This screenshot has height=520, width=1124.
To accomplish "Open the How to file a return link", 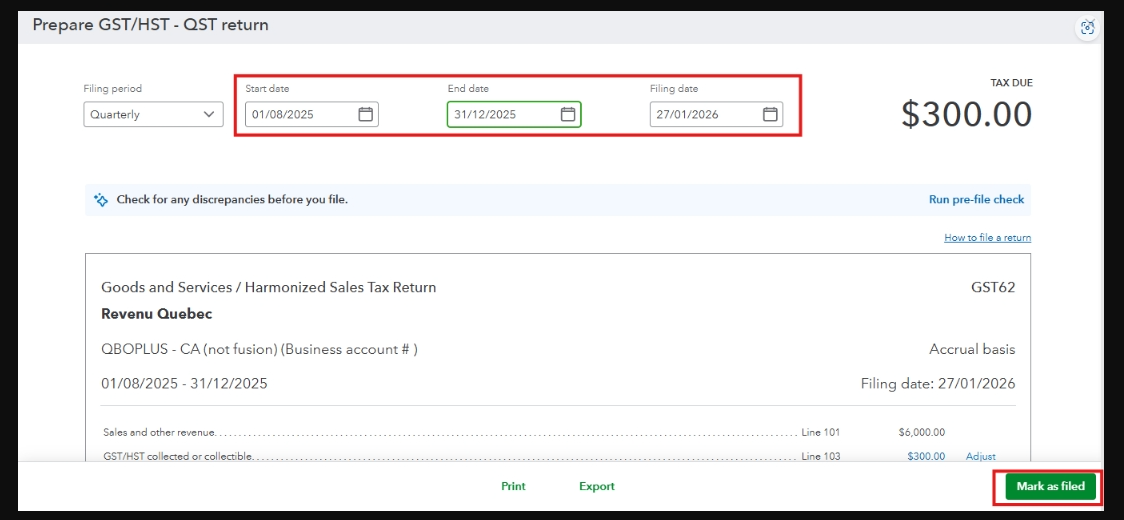I will (x=987, y=237).
